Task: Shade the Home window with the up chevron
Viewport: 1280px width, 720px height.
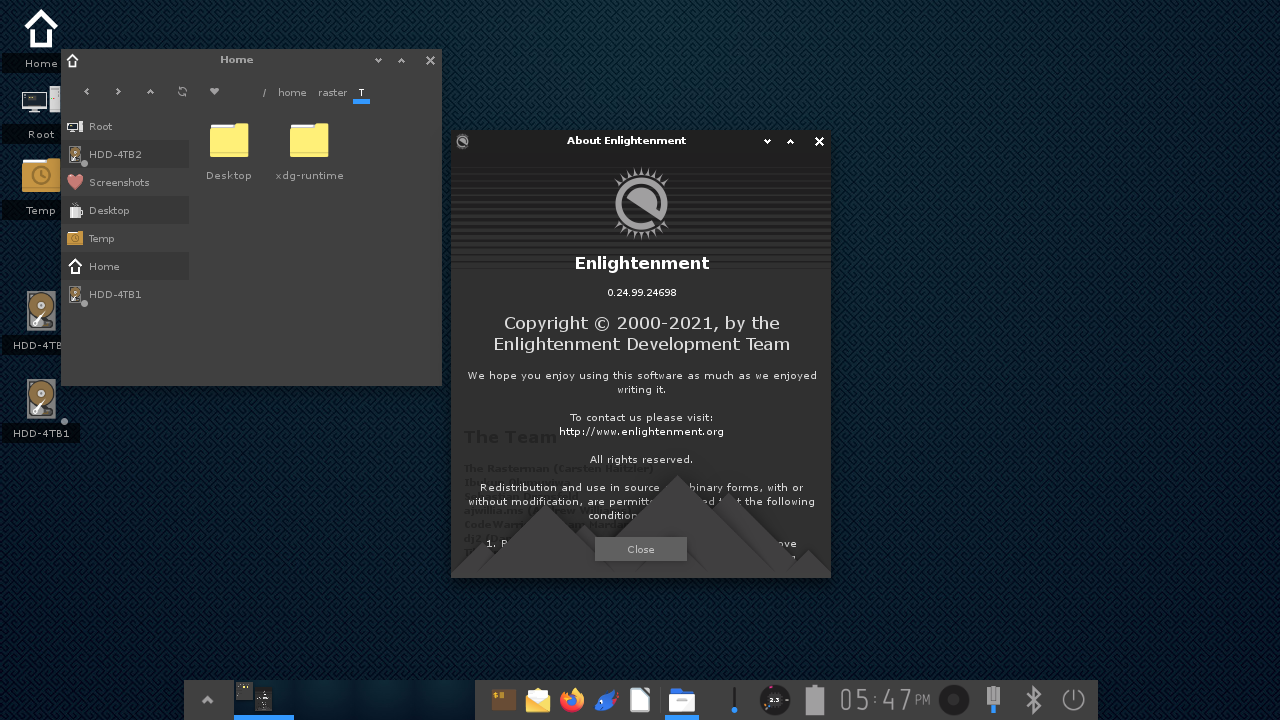Action: coord(400,60)
